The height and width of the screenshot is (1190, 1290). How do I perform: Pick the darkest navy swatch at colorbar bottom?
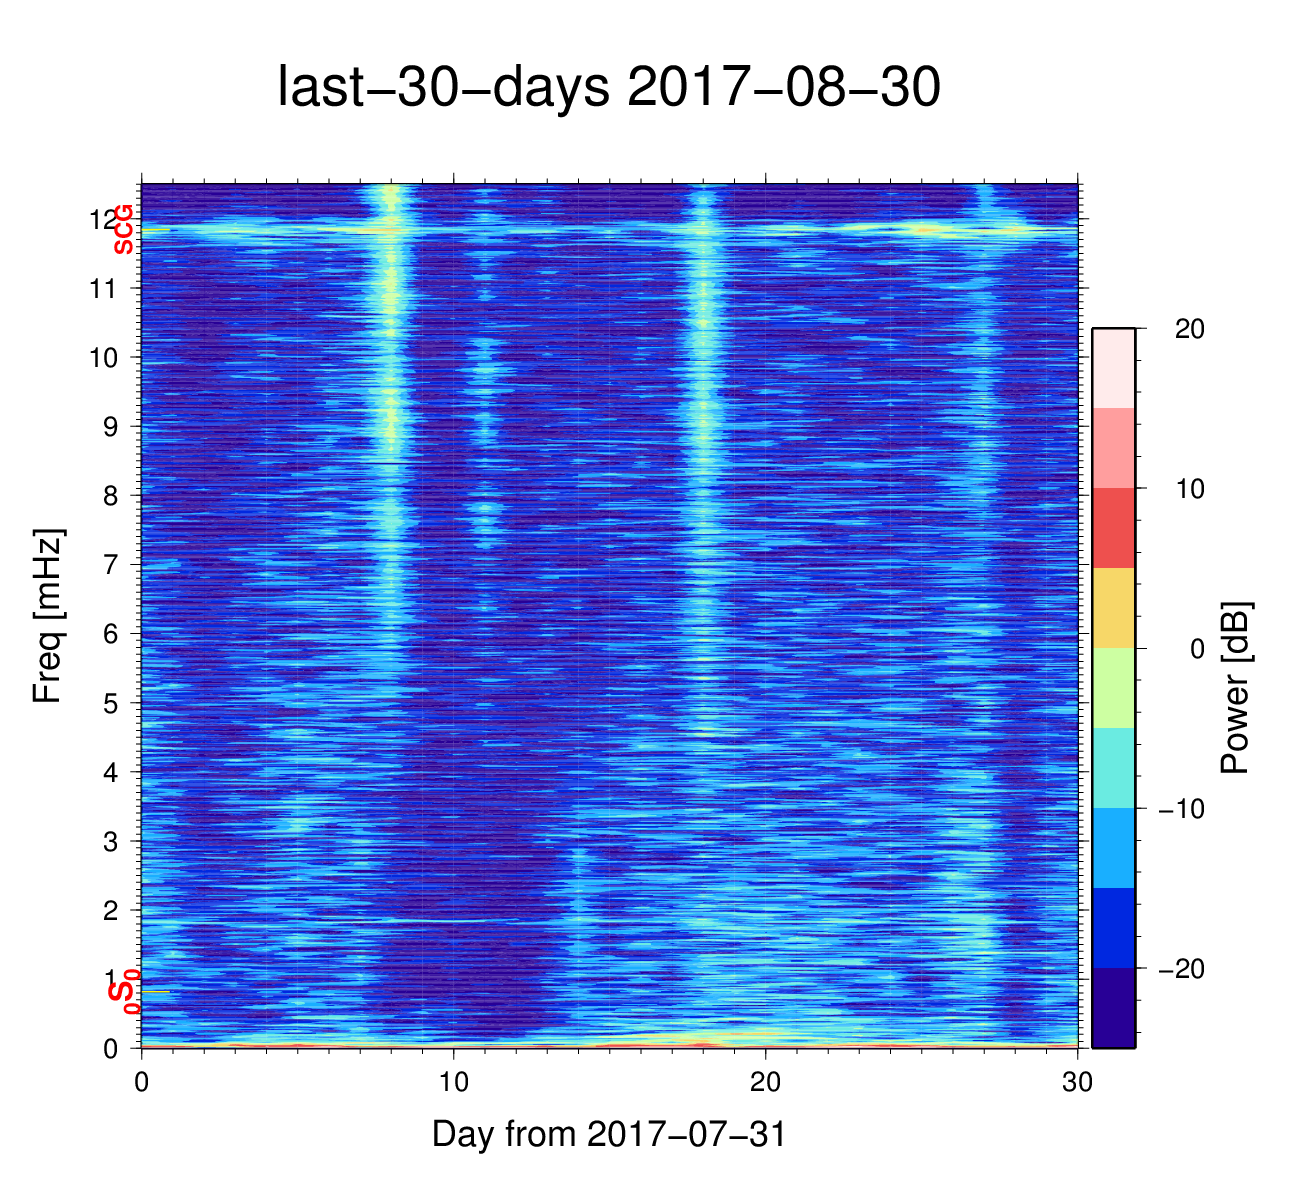(x=1113, y=1008)
